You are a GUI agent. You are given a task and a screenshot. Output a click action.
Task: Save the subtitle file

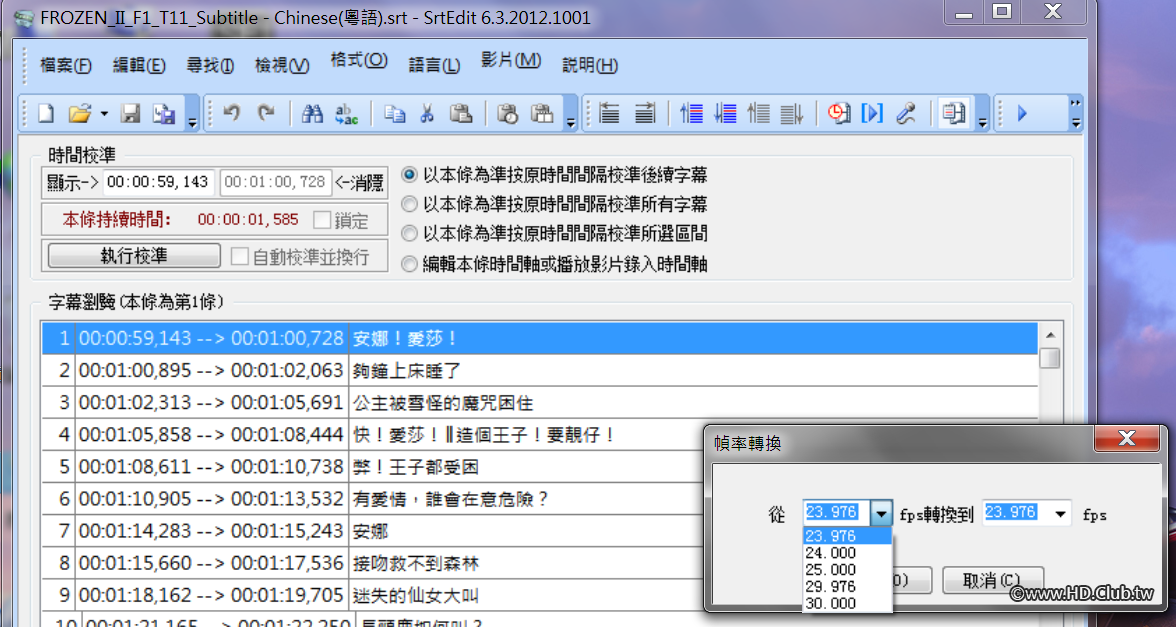point(131,113)
